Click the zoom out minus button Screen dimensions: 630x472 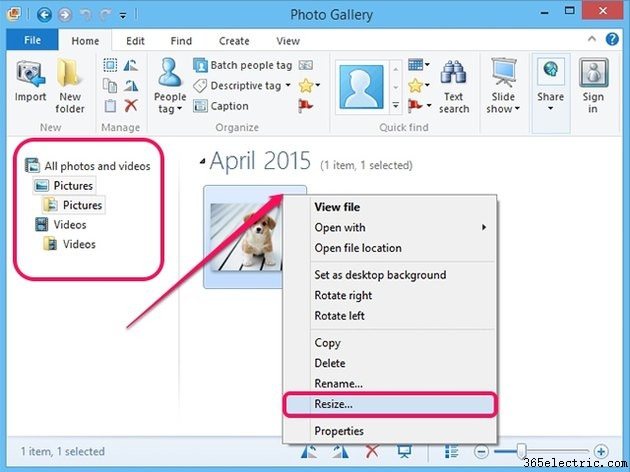(481, 452)
